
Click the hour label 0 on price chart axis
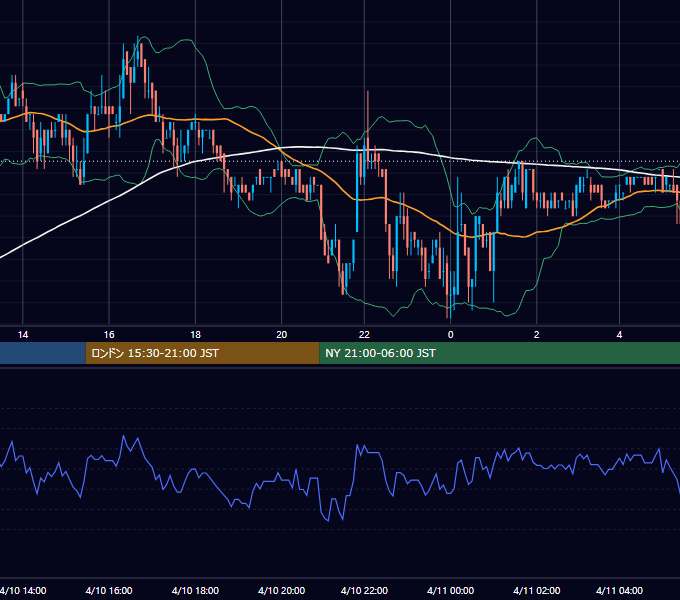click(451, 335)
